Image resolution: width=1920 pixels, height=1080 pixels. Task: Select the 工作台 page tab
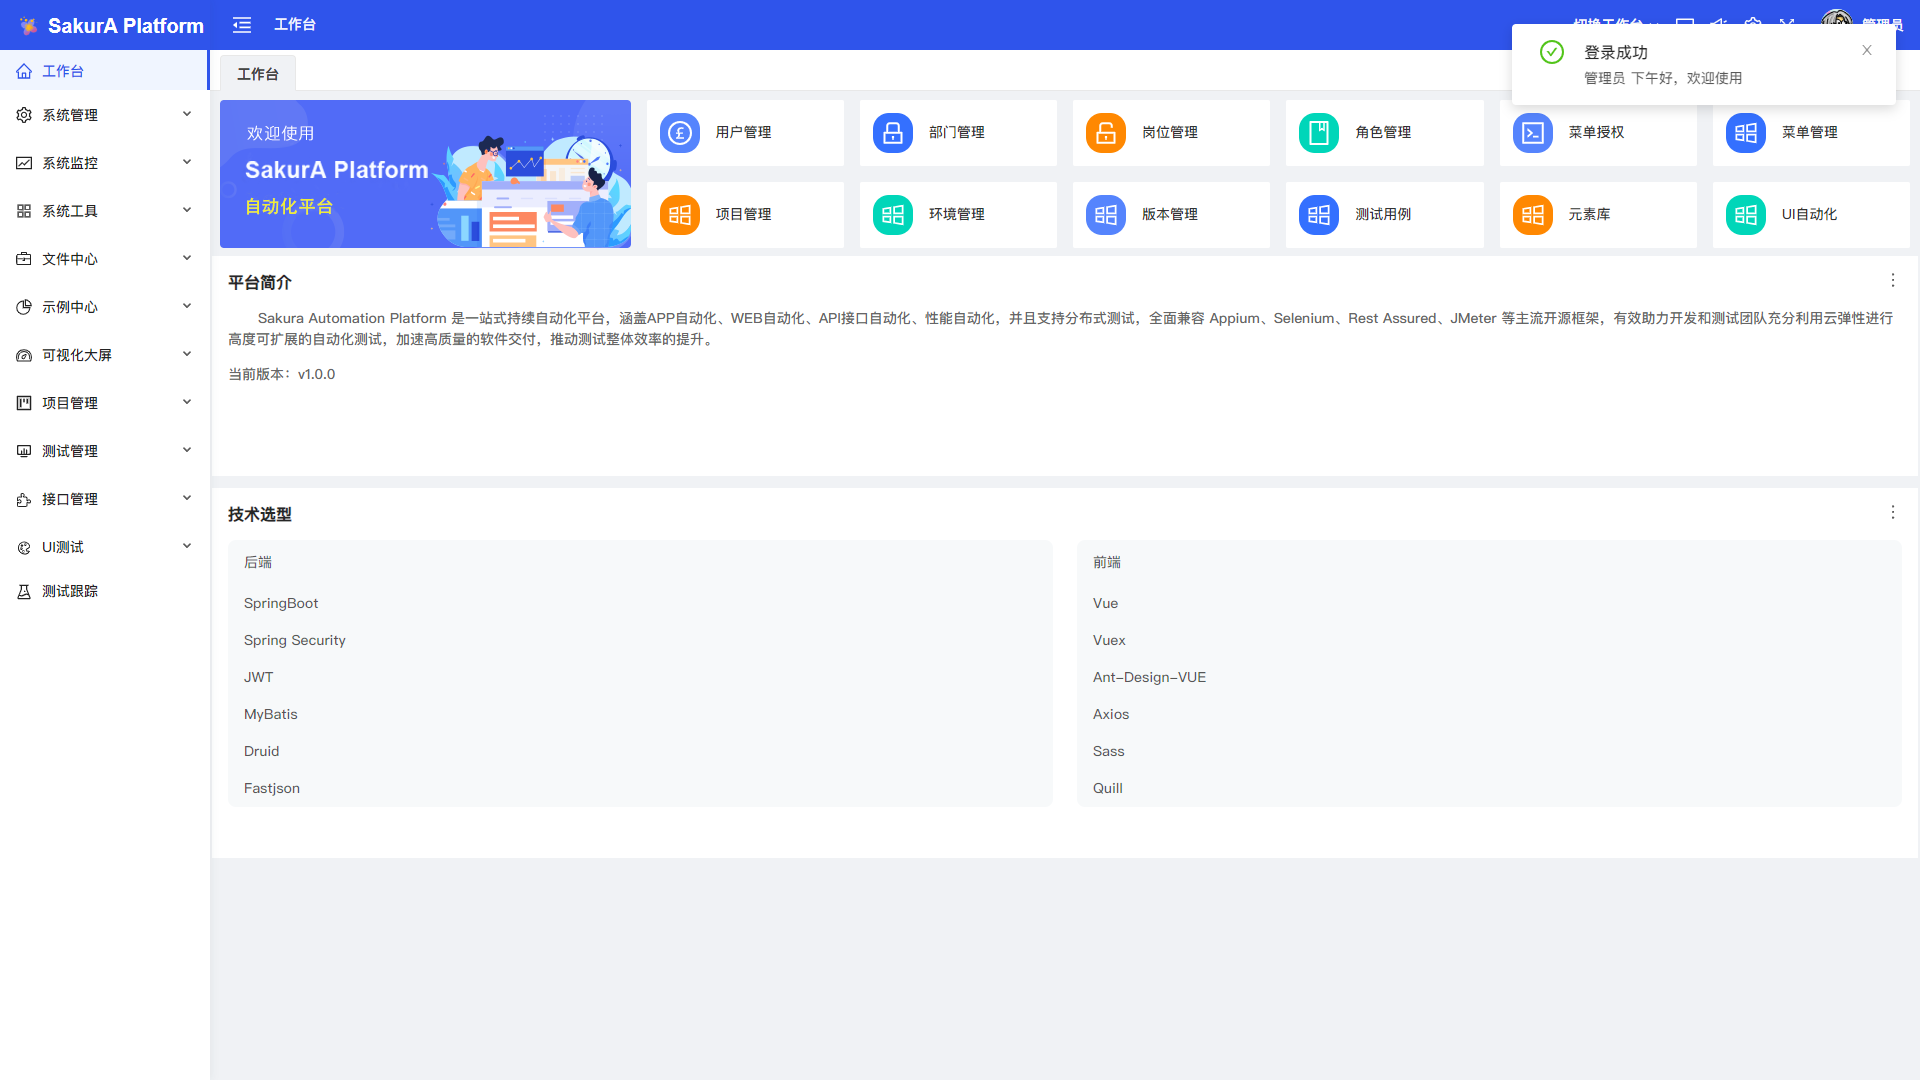(258, 74)
